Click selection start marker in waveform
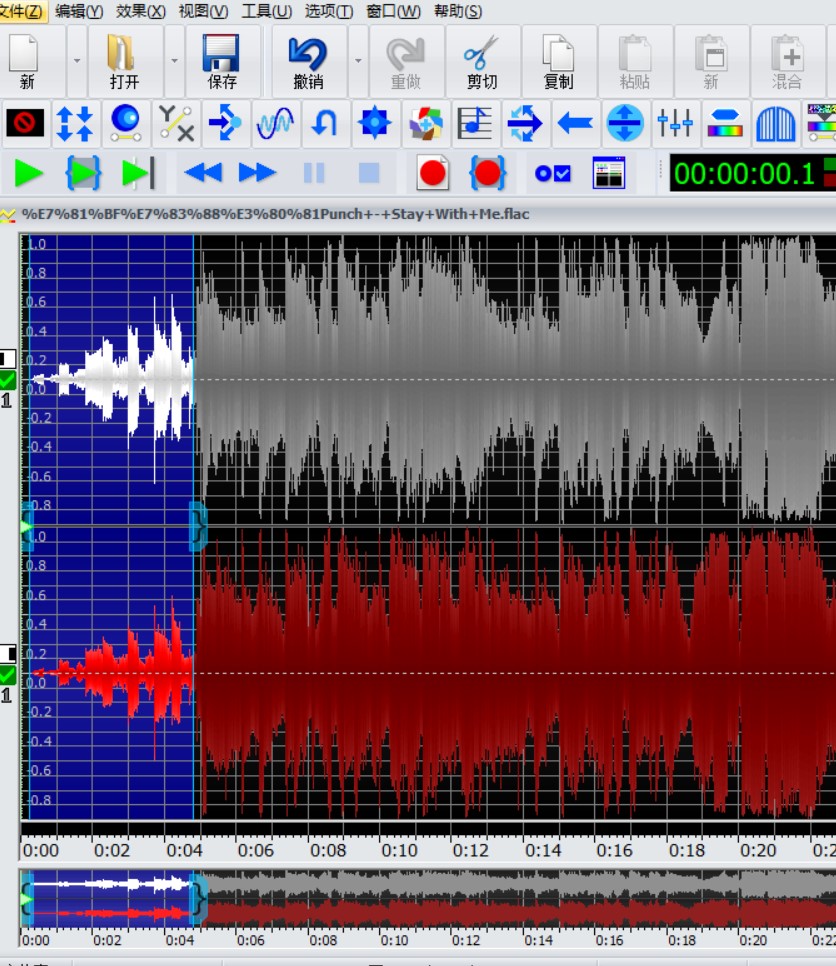The height and width of the screenshot is (966, 836). click(x=26, y=527)
